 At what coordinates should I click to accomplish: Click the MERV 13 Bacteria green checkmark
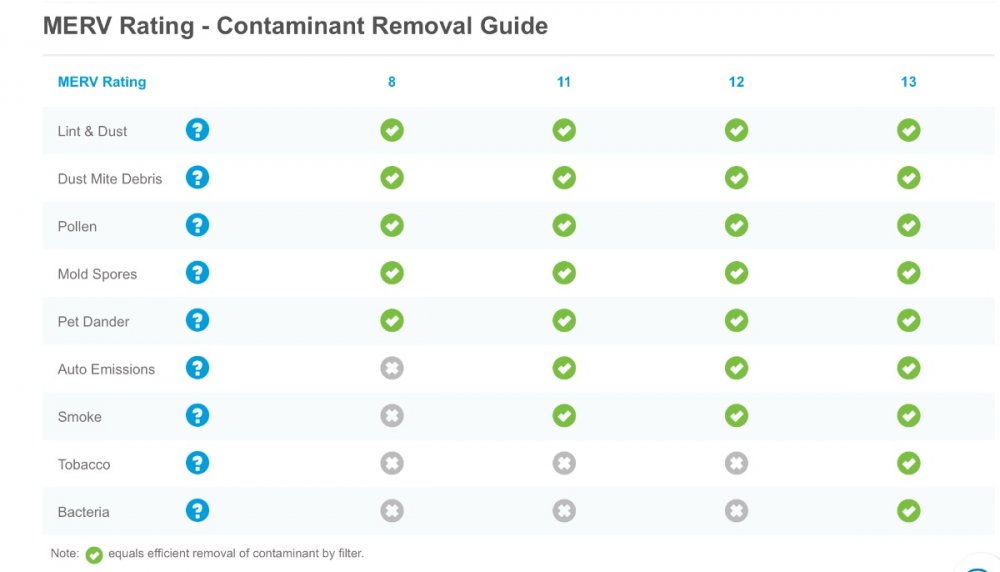click(x=908, y=511)
